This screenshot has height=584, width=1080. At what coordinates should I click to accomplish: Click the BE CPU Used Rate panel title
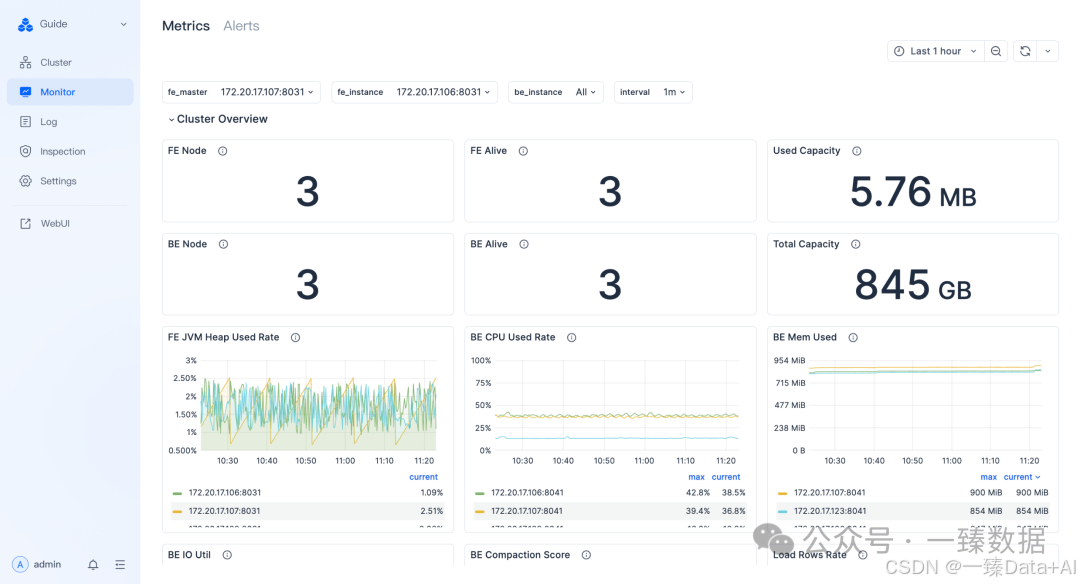[x=512, y=337]
